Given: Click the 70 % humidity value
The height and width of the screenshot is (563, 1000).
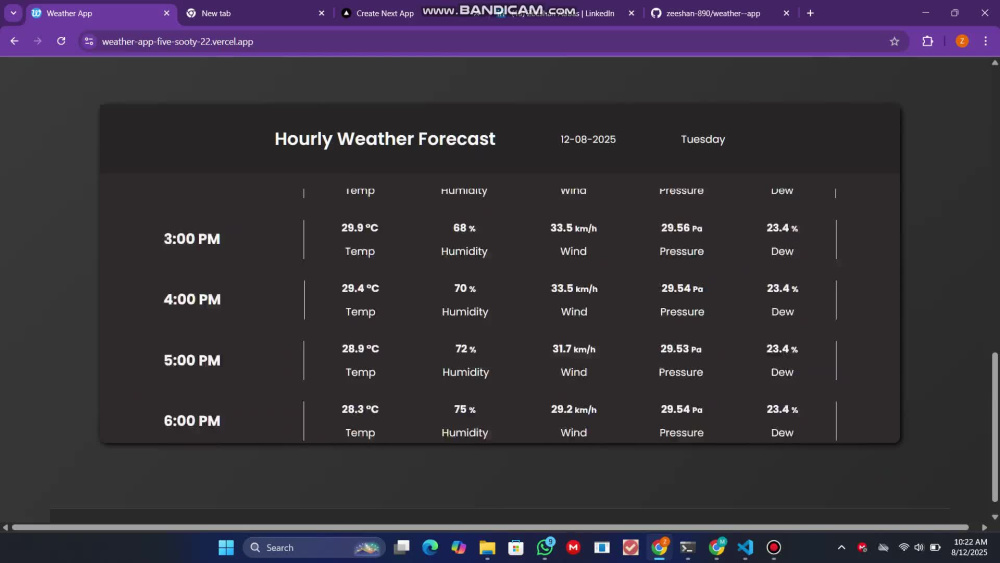Looking at the screenshot, I should point(465,289).
